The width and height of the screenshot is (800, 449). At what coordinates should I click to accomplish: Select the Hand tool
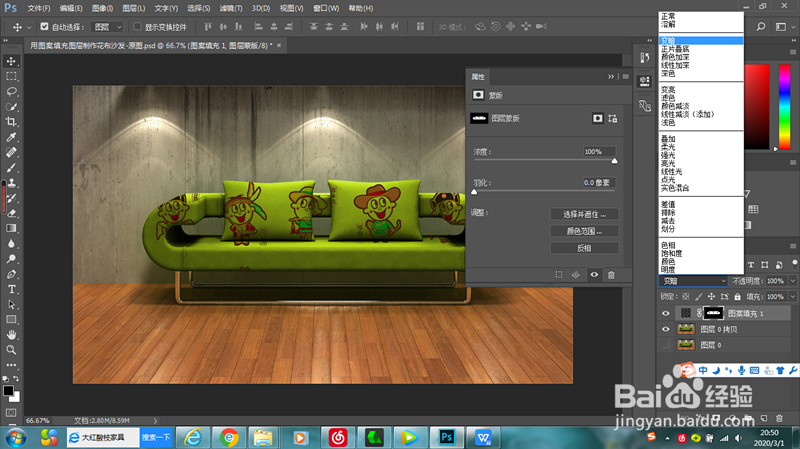point(11,335)
